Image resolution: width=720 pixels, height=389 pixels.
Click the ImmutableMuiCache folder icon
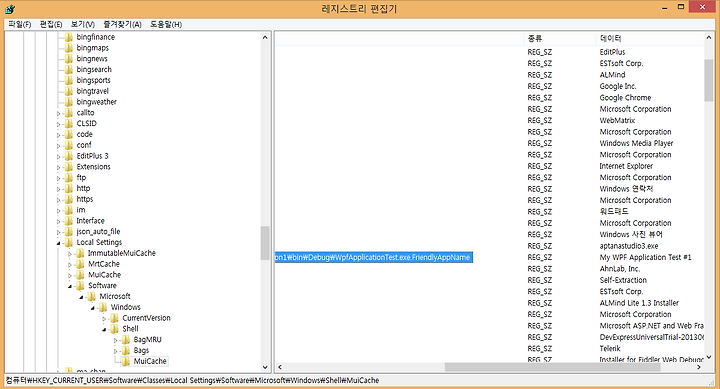(80, 253)
